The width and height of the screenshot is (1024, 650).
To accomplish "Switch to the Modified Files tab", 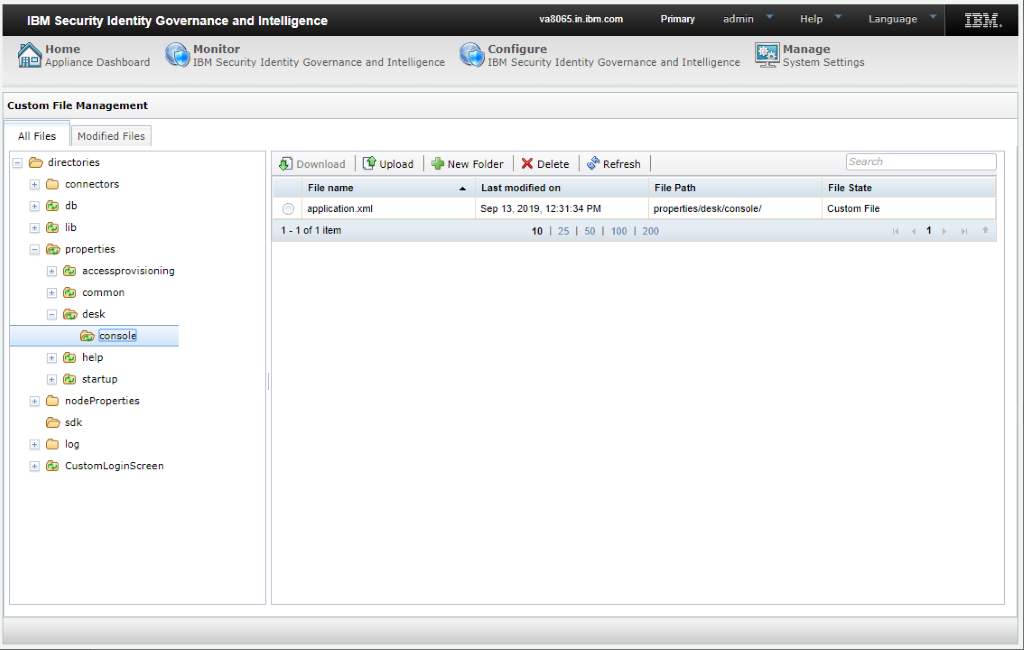I will pyautogui.click(x=111, y=136).
